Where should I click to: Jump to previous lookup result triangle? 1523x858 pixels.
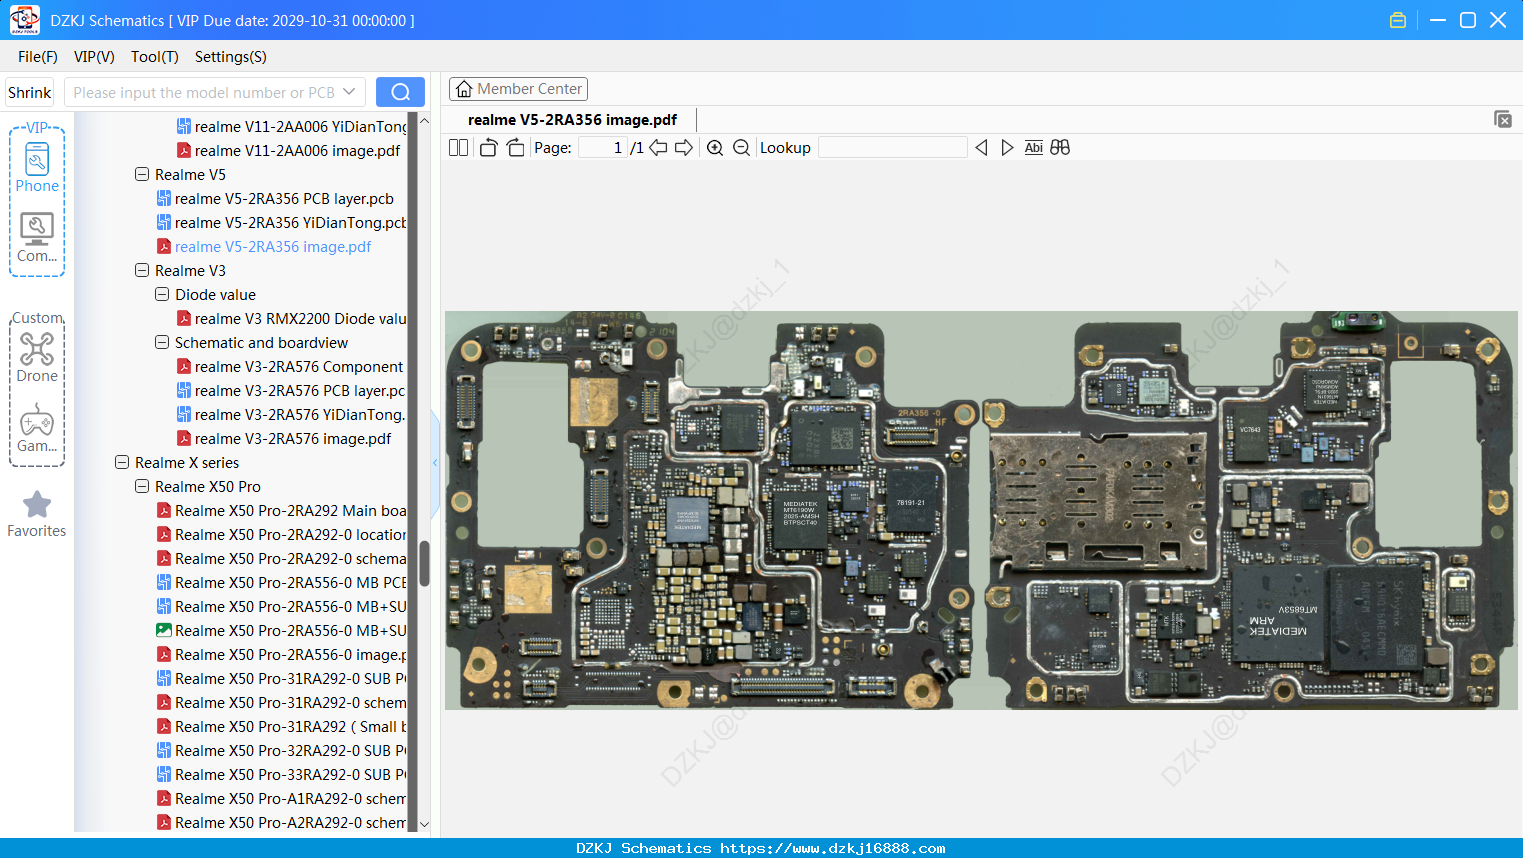pyautogui.click(x=982, y=148)
